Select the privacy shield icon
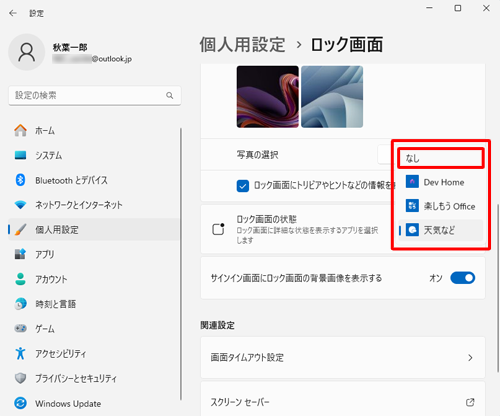 [20, 378]
